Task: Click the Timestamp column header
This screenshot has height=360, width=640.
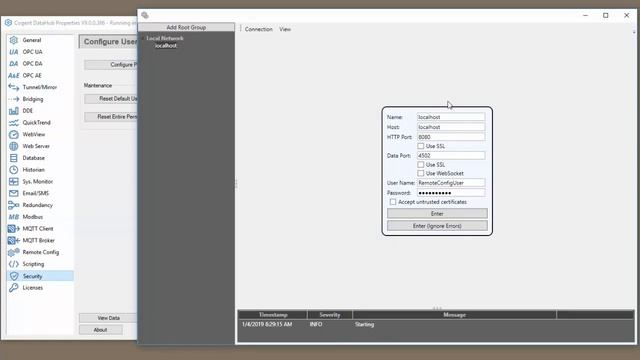Action: click(273, 315)
